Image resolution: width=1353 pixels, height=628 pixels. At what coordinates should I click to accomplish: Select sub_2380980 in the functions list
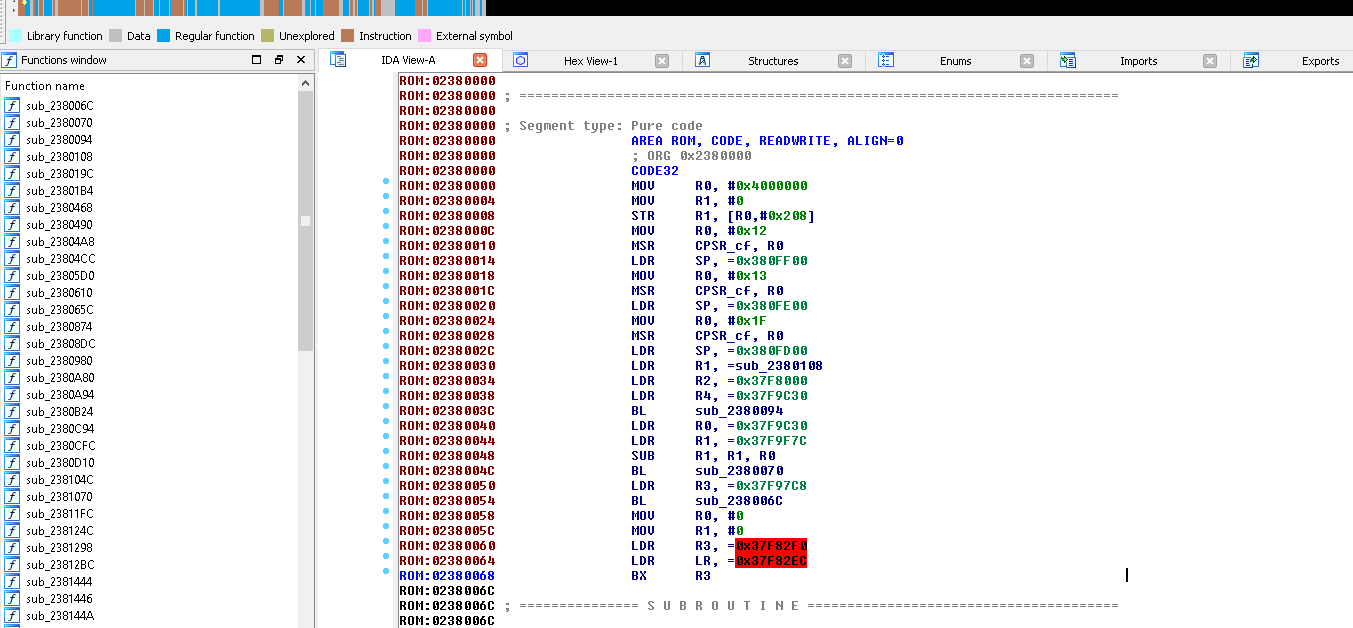click(60, 360)
